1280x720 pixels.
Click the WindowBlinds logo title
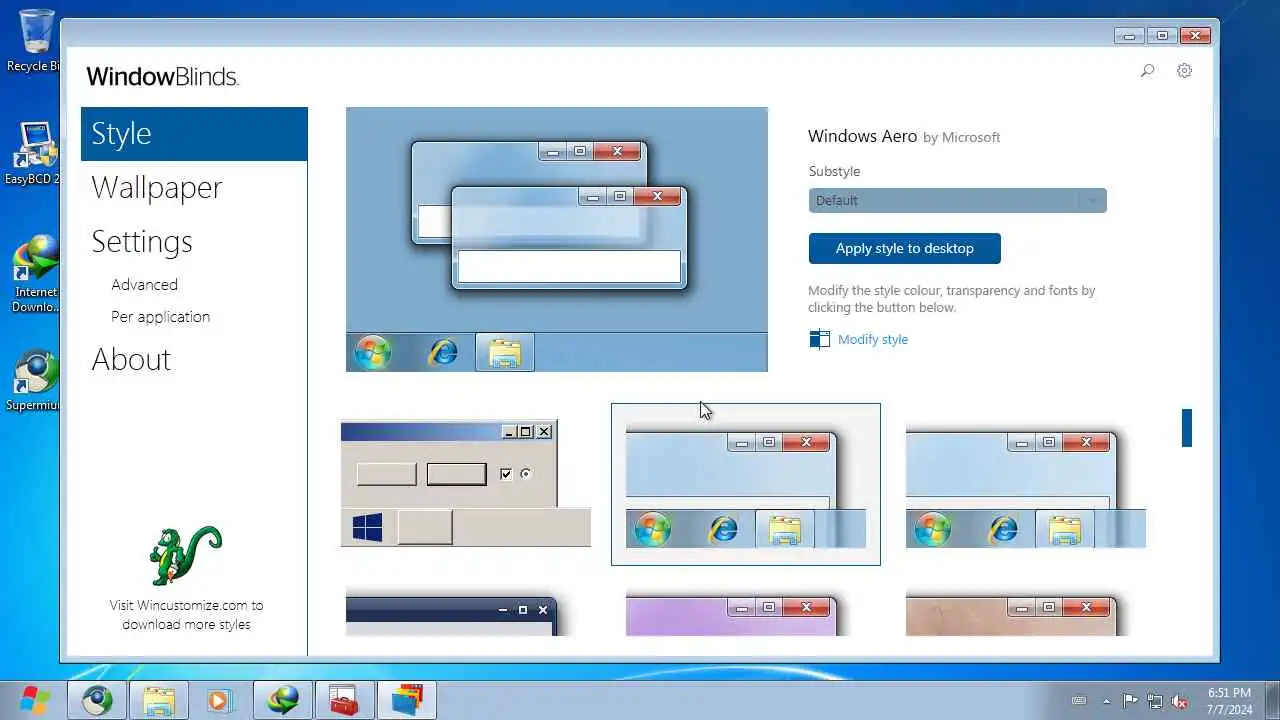point(162,76)
